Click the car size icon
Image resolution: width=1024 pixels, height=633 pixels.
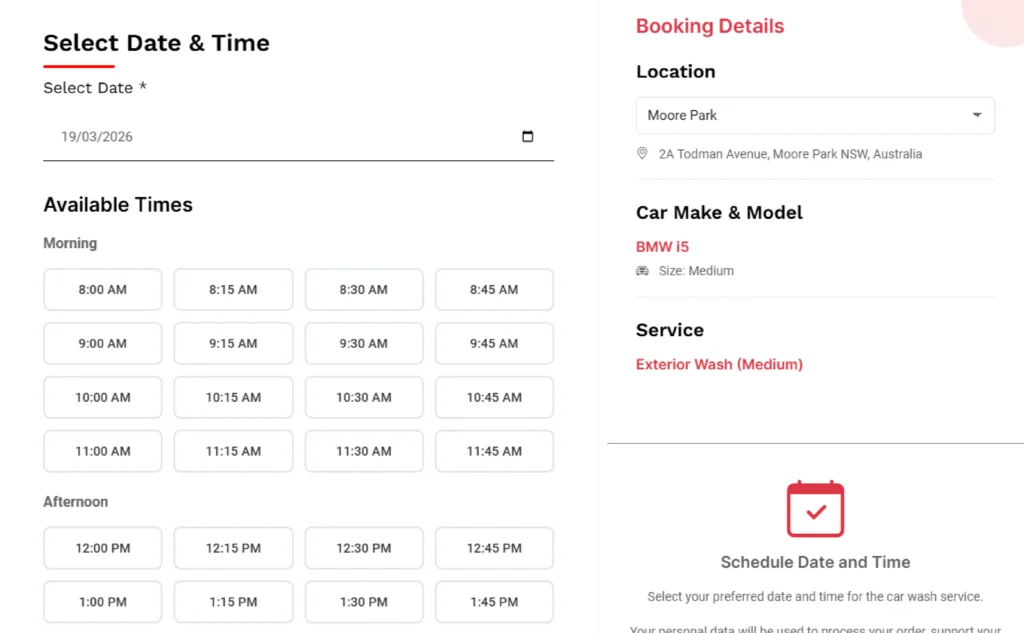click(643, 270)
